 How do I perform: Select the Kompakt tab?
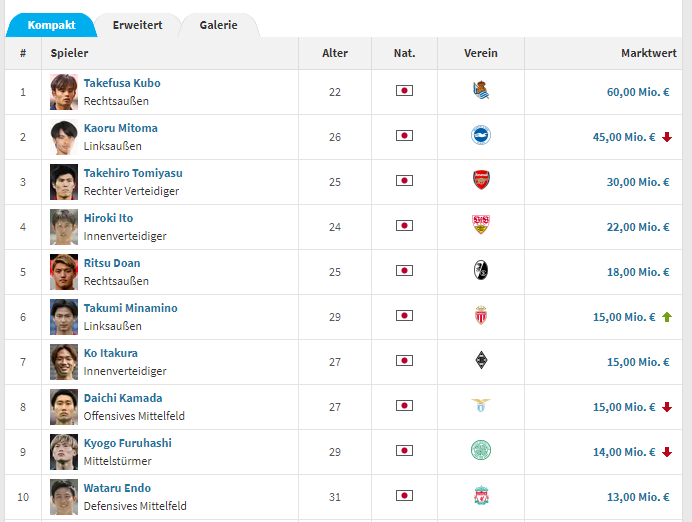point(51,25)
